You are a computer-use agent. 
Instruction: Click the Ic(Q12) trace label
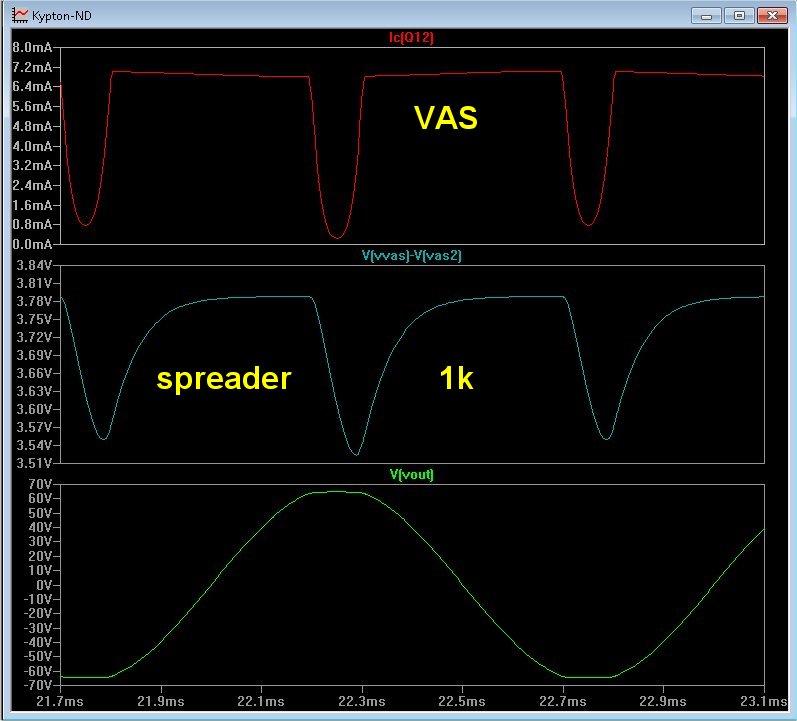coord(411,37)
